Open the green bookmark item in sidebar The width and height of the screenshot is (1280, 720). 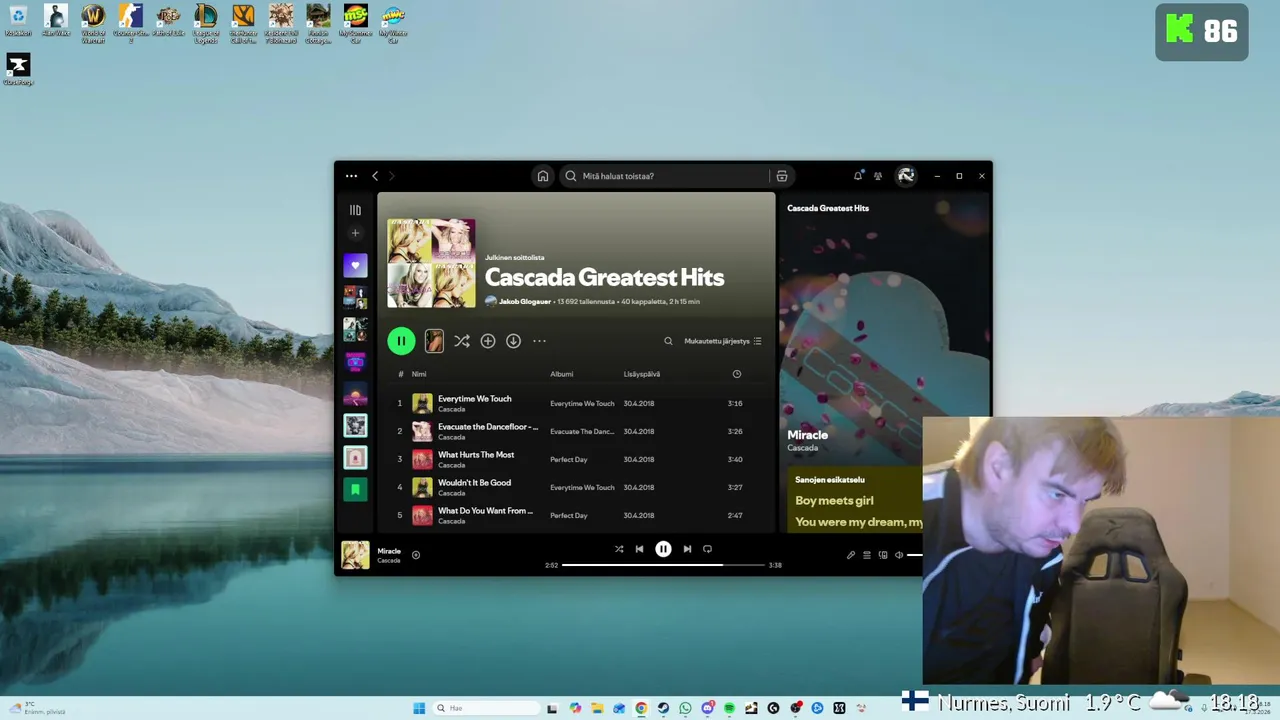pyautogui.click(x=355, y=489)
